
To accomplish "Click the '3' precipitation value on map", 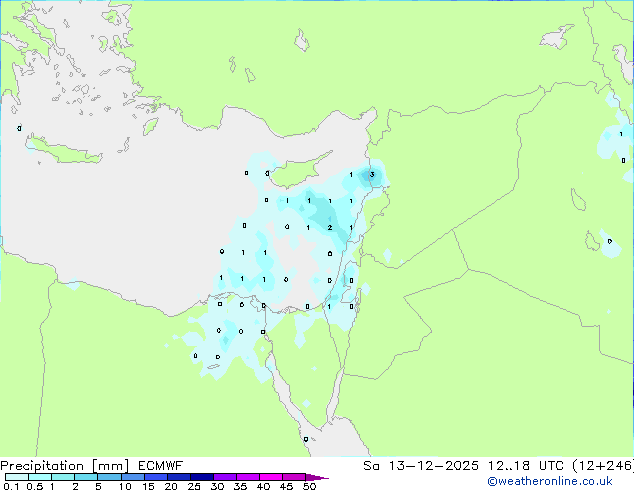I will (372, 175).
